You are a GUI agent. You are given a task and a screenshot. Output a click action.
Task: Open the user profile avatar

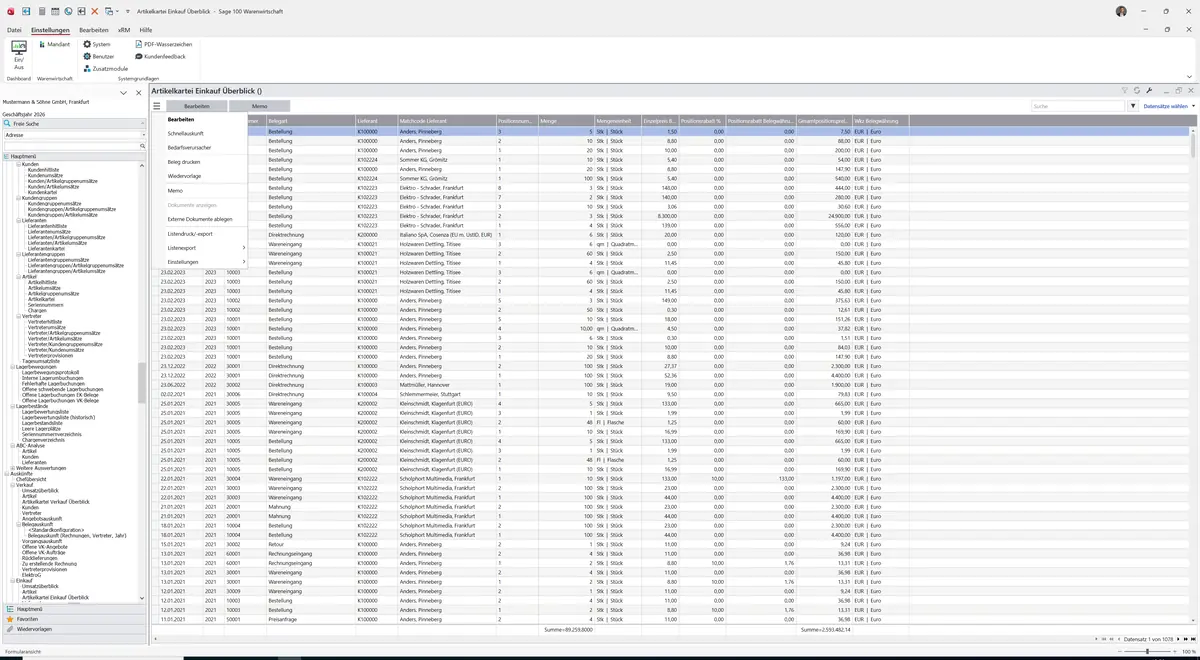[1121, 11]
